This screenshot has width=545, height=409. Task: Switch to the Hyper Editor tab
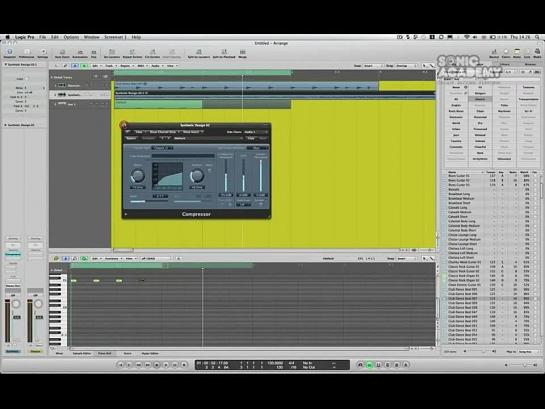[x=150, y=353]
